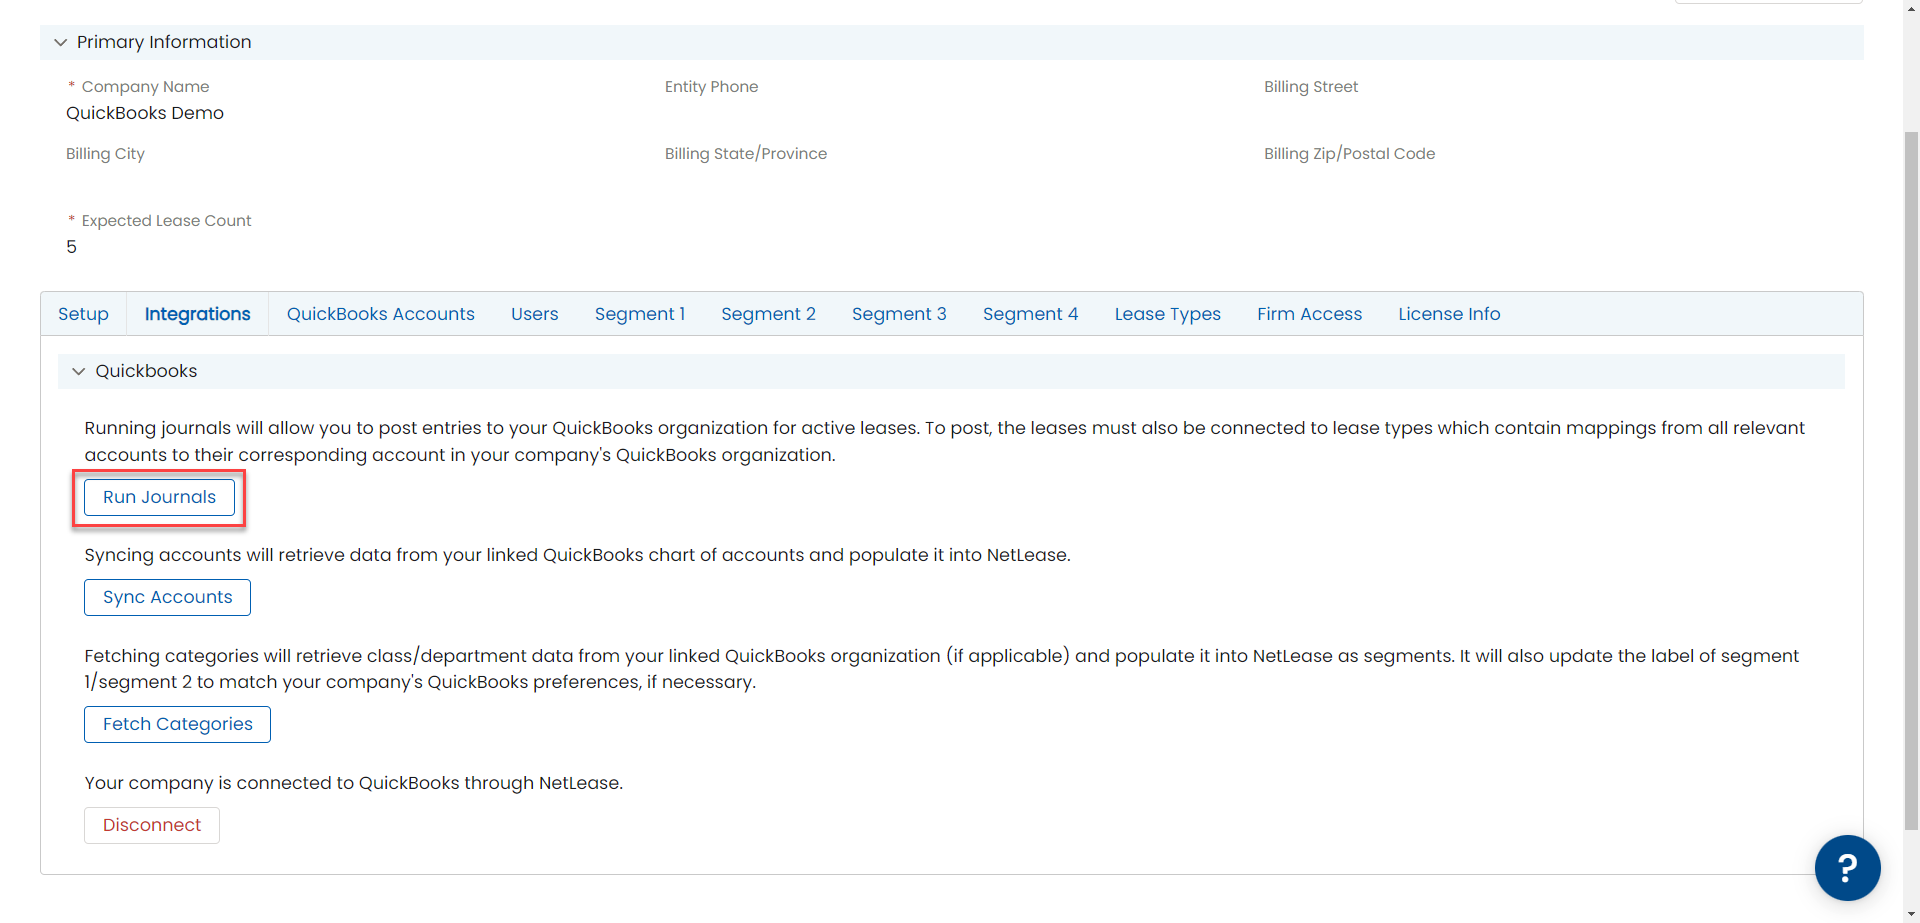Switch to the Segment 3 tab
Screen dimensions: 1920x923
[899, 314]
